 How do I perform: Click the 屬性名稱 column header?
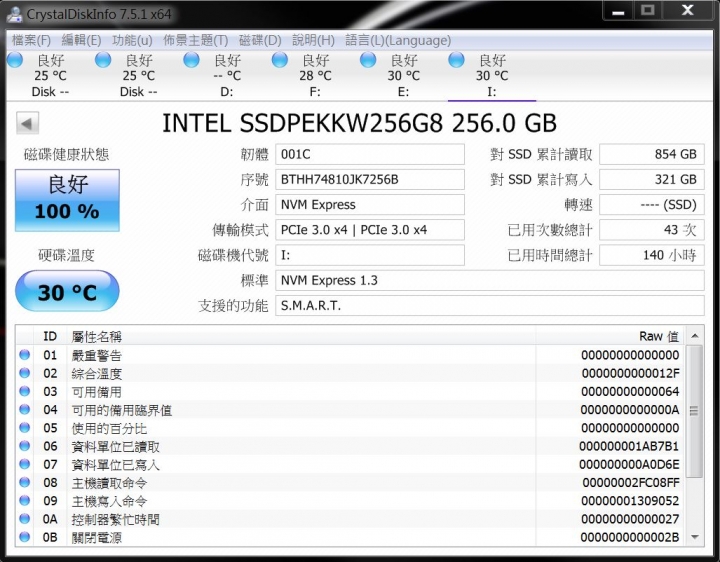pyautogui.click(x=301, y=336)
